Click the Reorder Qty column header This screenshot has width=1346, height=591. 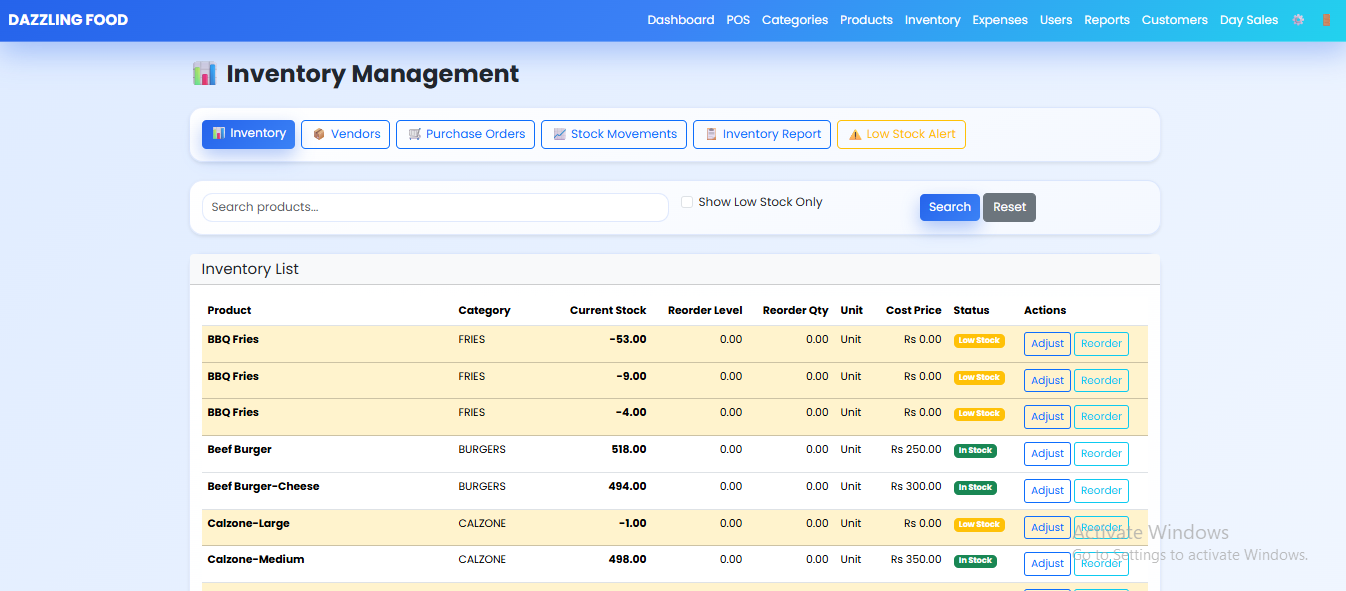795,310
